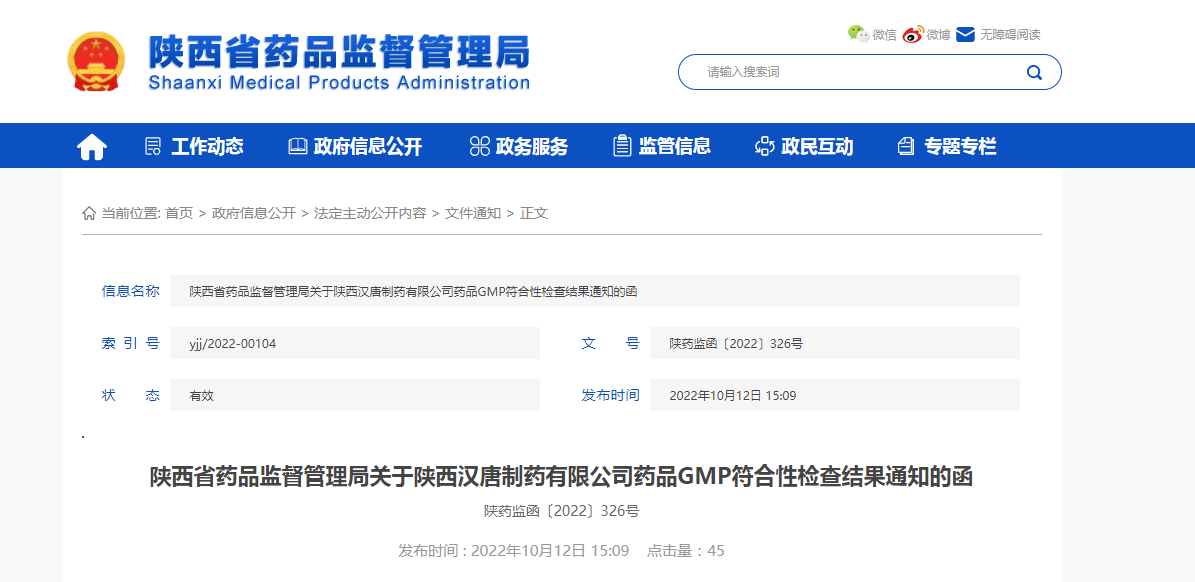Click 文件通知 in the breadcrumb
Screen dimensions: 1195x582
tap(473, 213)
